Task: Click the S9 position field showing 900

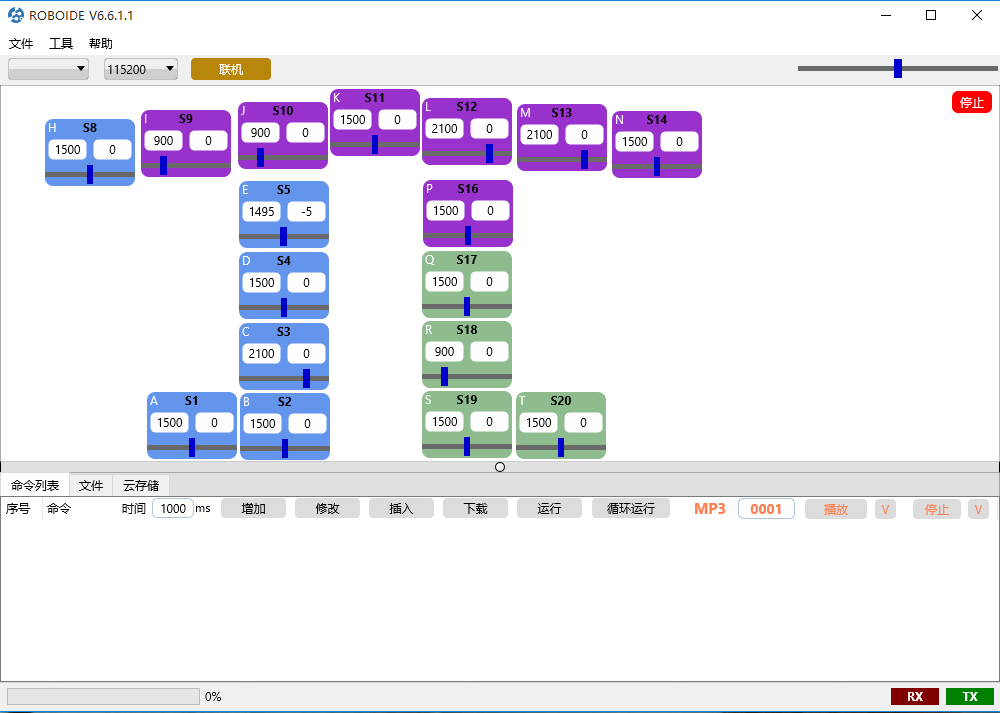Action: (x=163, y=140)
